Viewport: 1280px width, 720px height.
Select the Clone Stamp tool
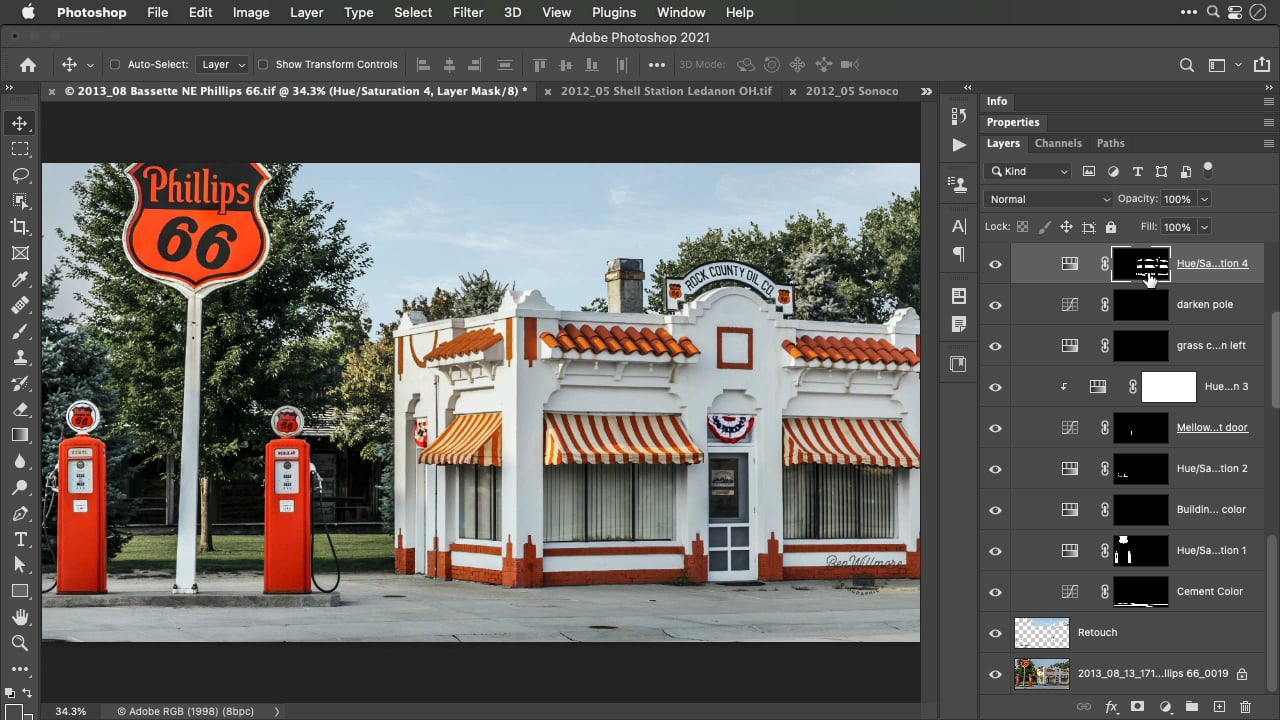point(20,357)
